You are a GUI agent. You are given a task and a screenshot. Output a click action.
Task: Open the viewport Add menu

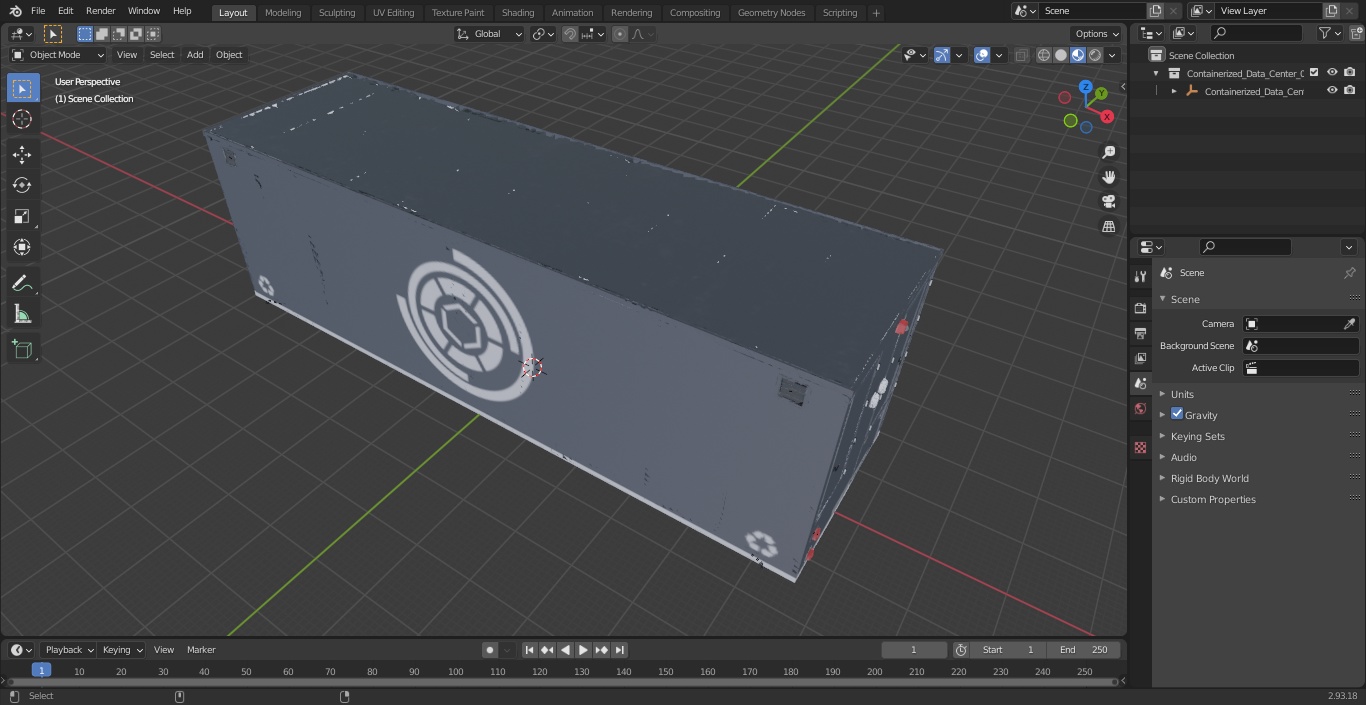195,55
